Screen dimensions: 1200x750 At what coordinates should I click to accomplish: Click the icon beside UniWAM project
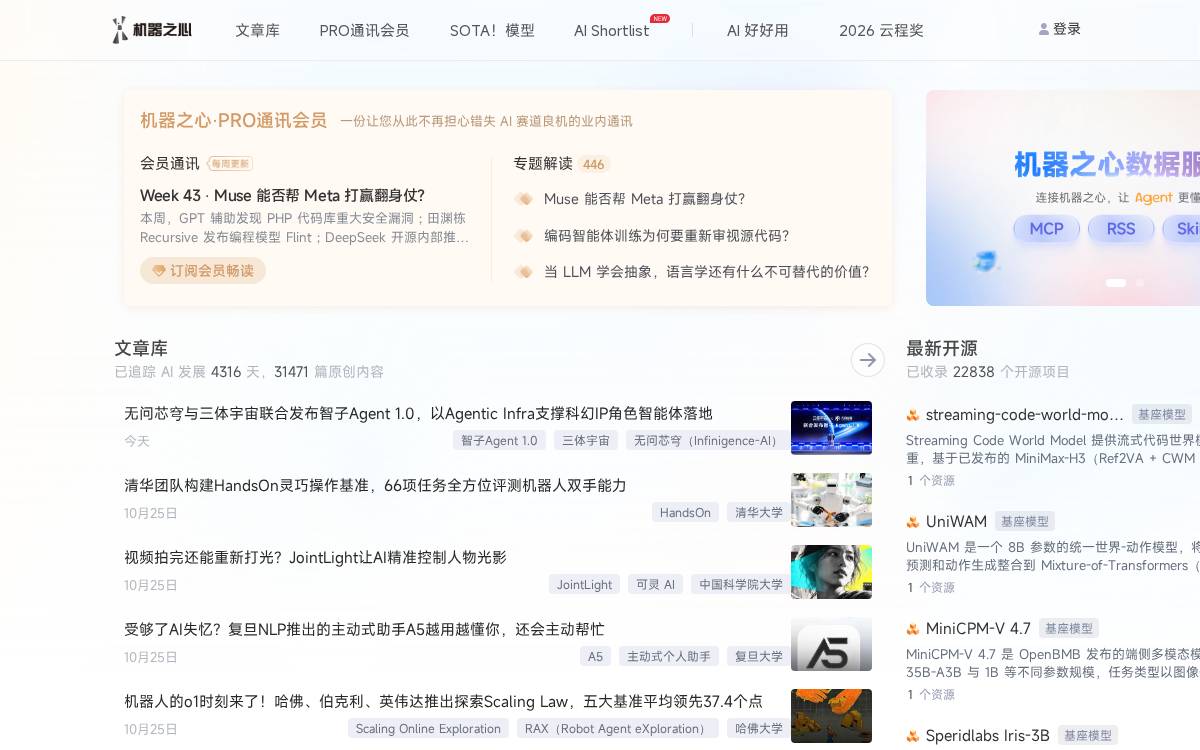tap(913, 522)
